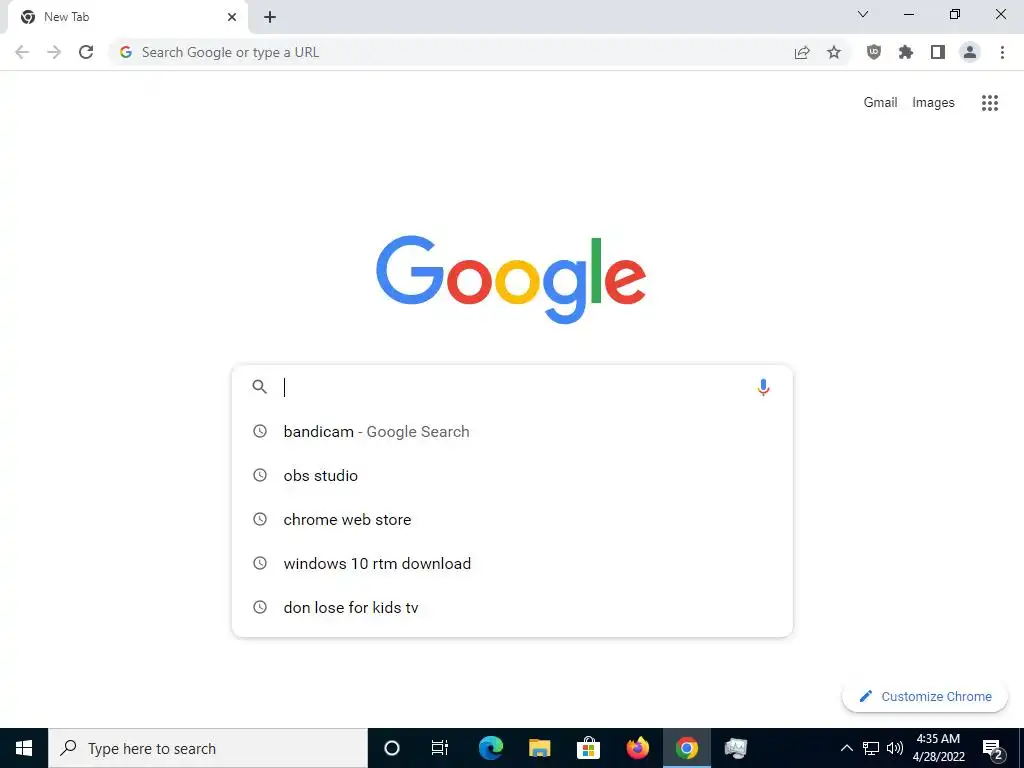Select the 'obs studio' search suggestion
Screen dimensions: 1024x768
click(512, 475)
